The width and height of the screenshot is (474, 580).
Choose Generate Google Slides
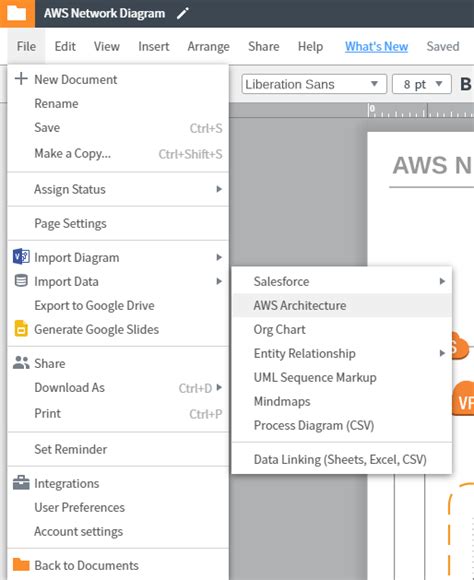point(118,329)
